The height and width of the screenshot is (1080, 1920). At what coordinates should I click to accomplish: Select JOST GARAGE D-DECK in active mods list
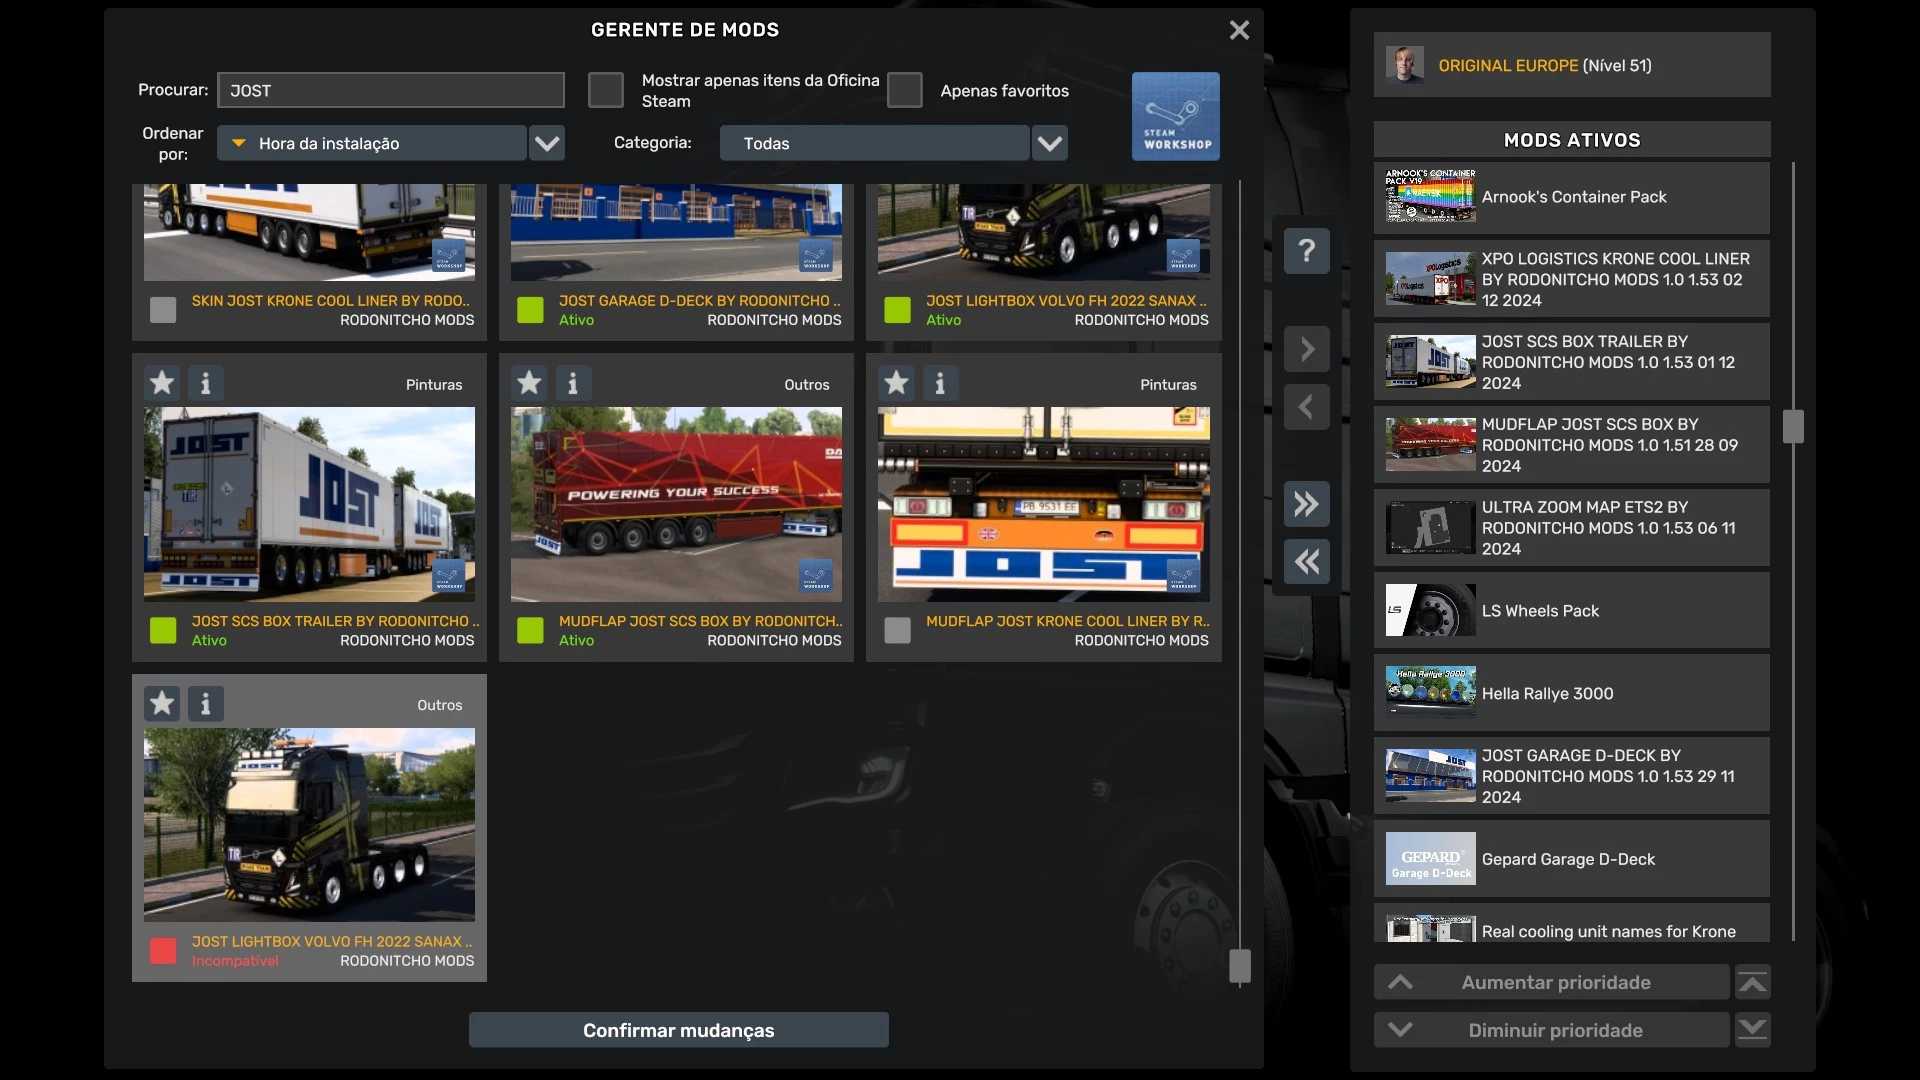pos(1572,776)
